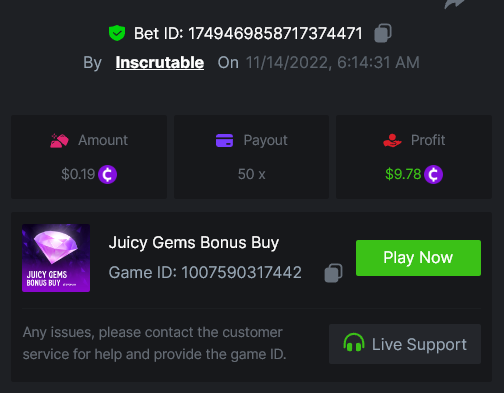Copy the Game ID number
This screenshot has height=393, width=504.
(333, 273)
